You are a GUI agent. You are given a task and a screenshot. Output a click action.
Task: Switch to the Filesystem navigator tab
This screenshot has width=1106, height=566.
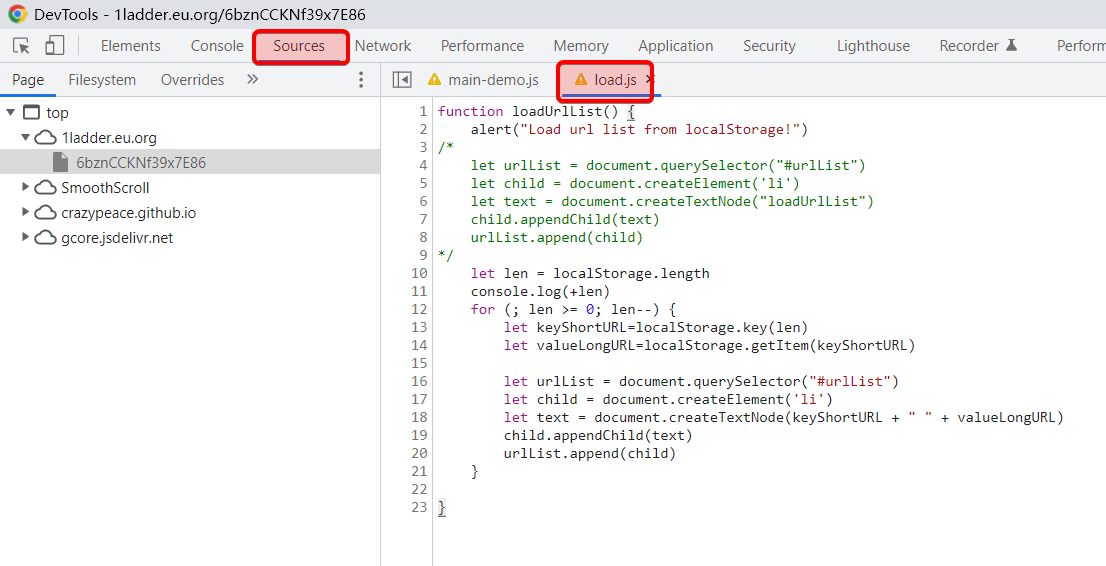(102, 80)
